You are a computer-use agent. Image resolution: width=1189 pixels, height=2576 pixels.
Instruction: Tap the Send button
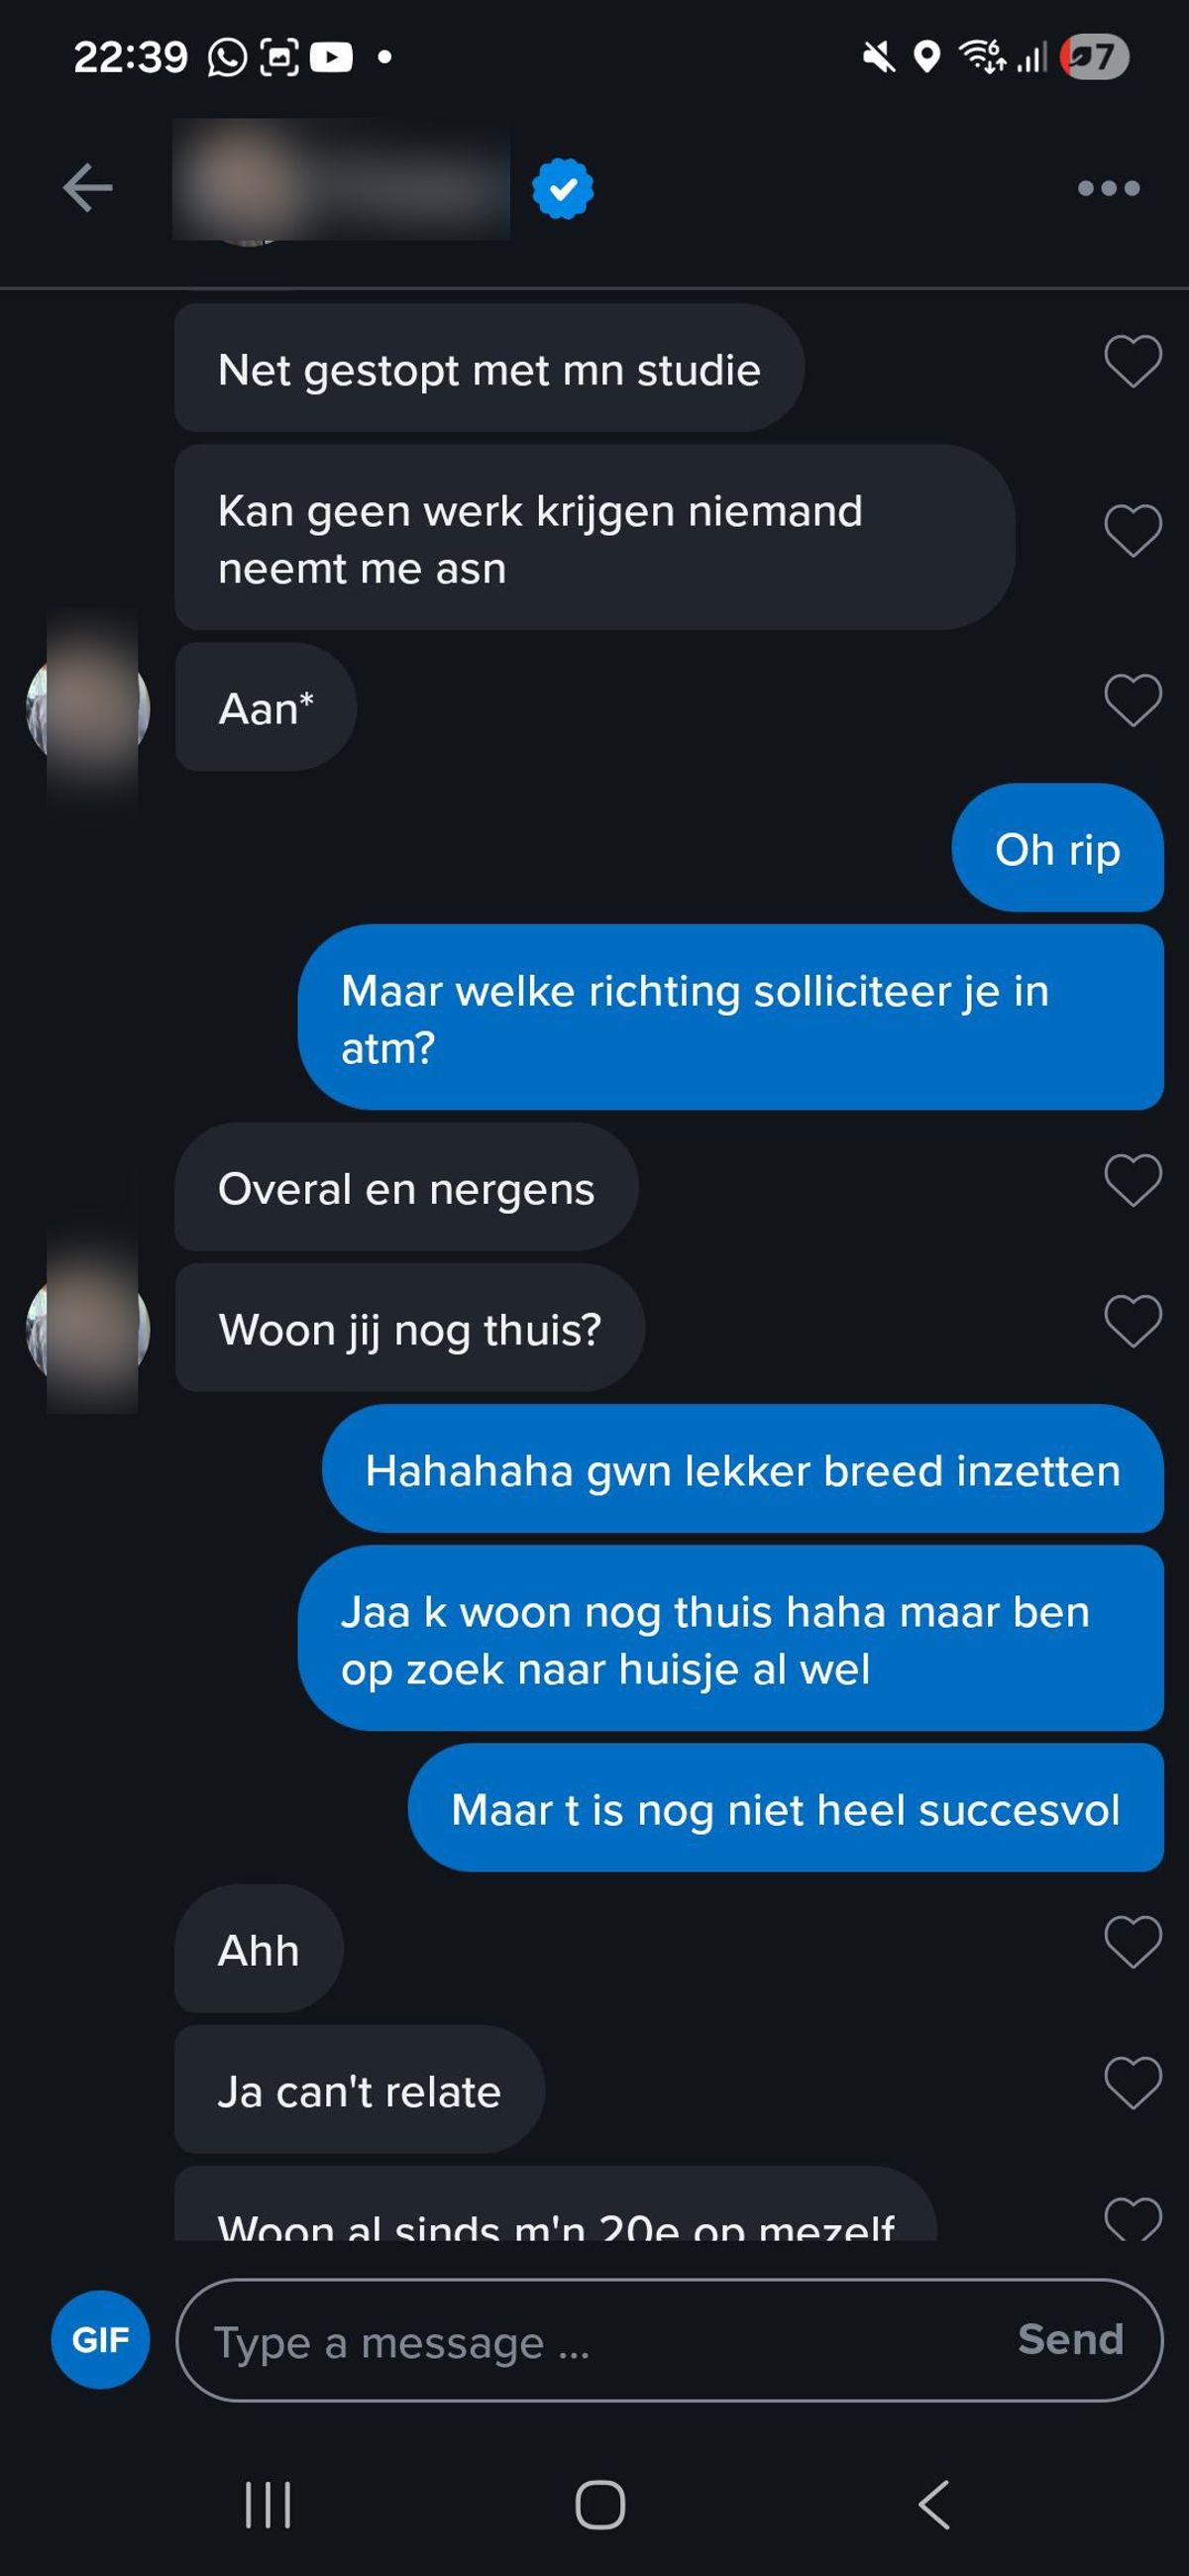coord(1070,2339)
